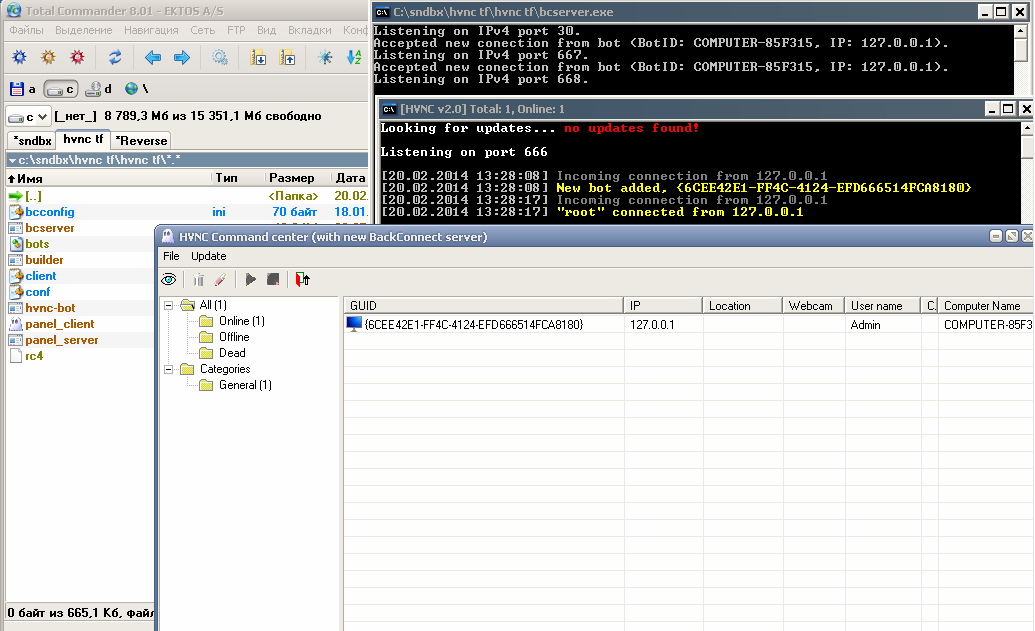Open the Вид menu
1035x631 pixels.
(267, 30)
